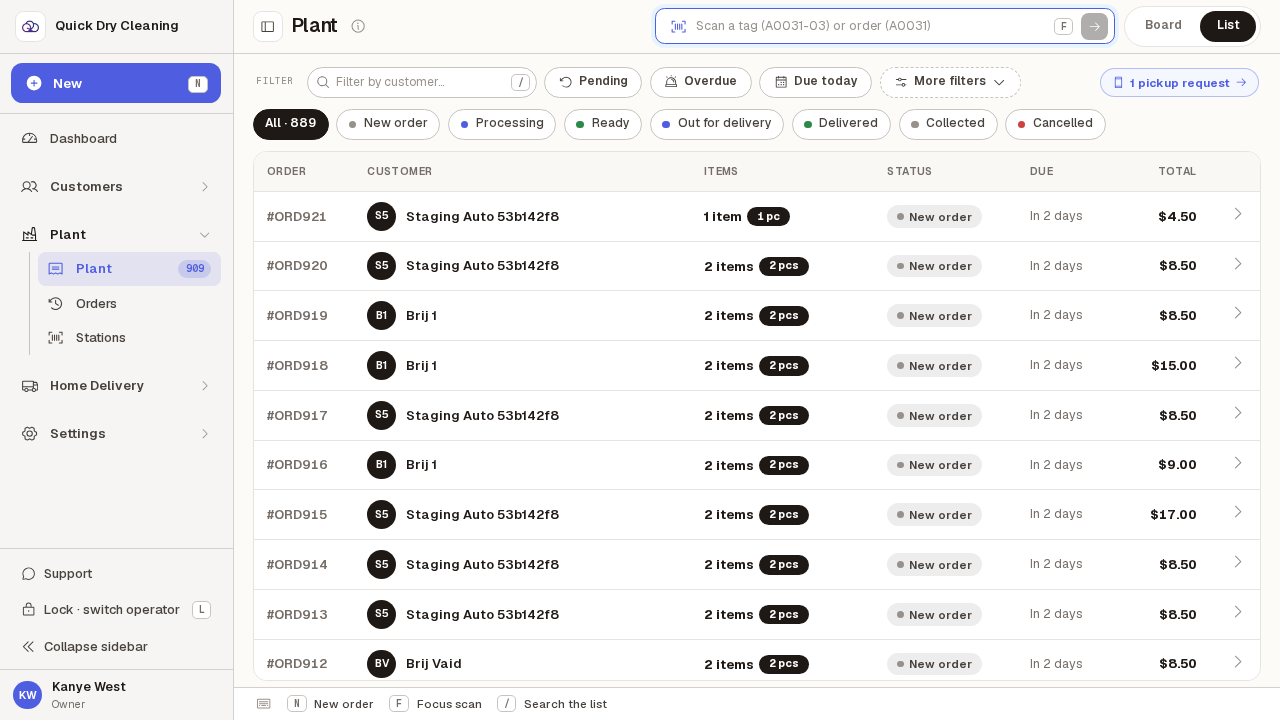Expand More filters dropdown
Image resolution: width=1280 pixels, height=720 pixels.
pos(950,82)
